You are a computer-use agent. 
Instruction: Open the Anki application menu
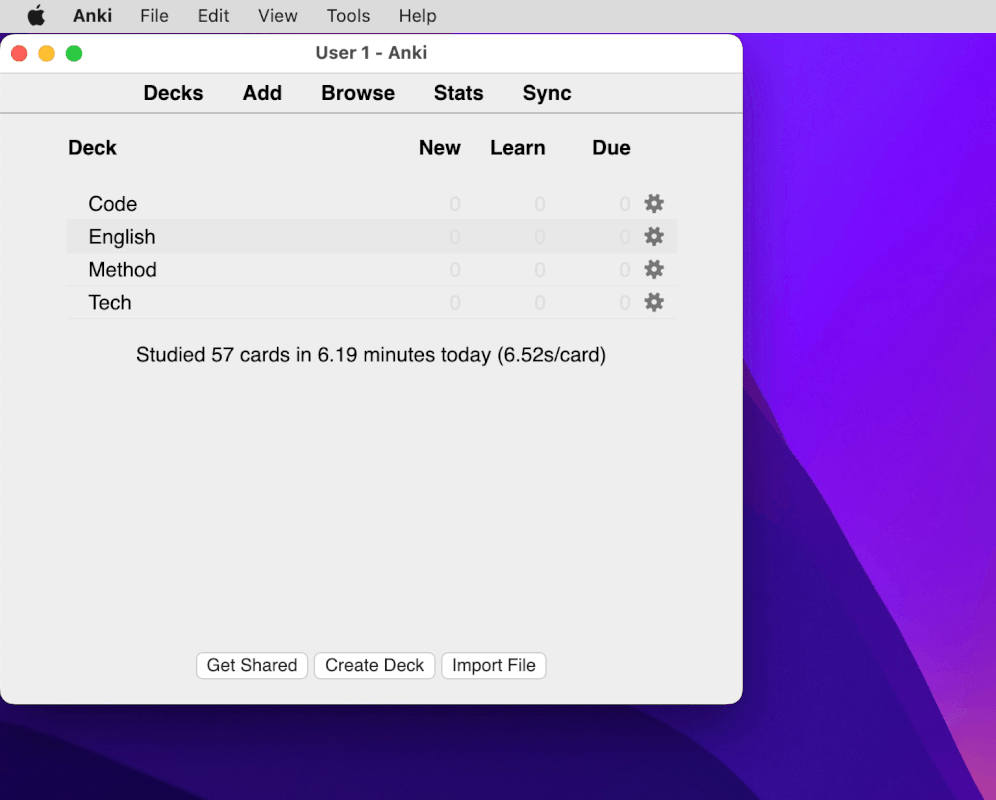tap(92, 15)
